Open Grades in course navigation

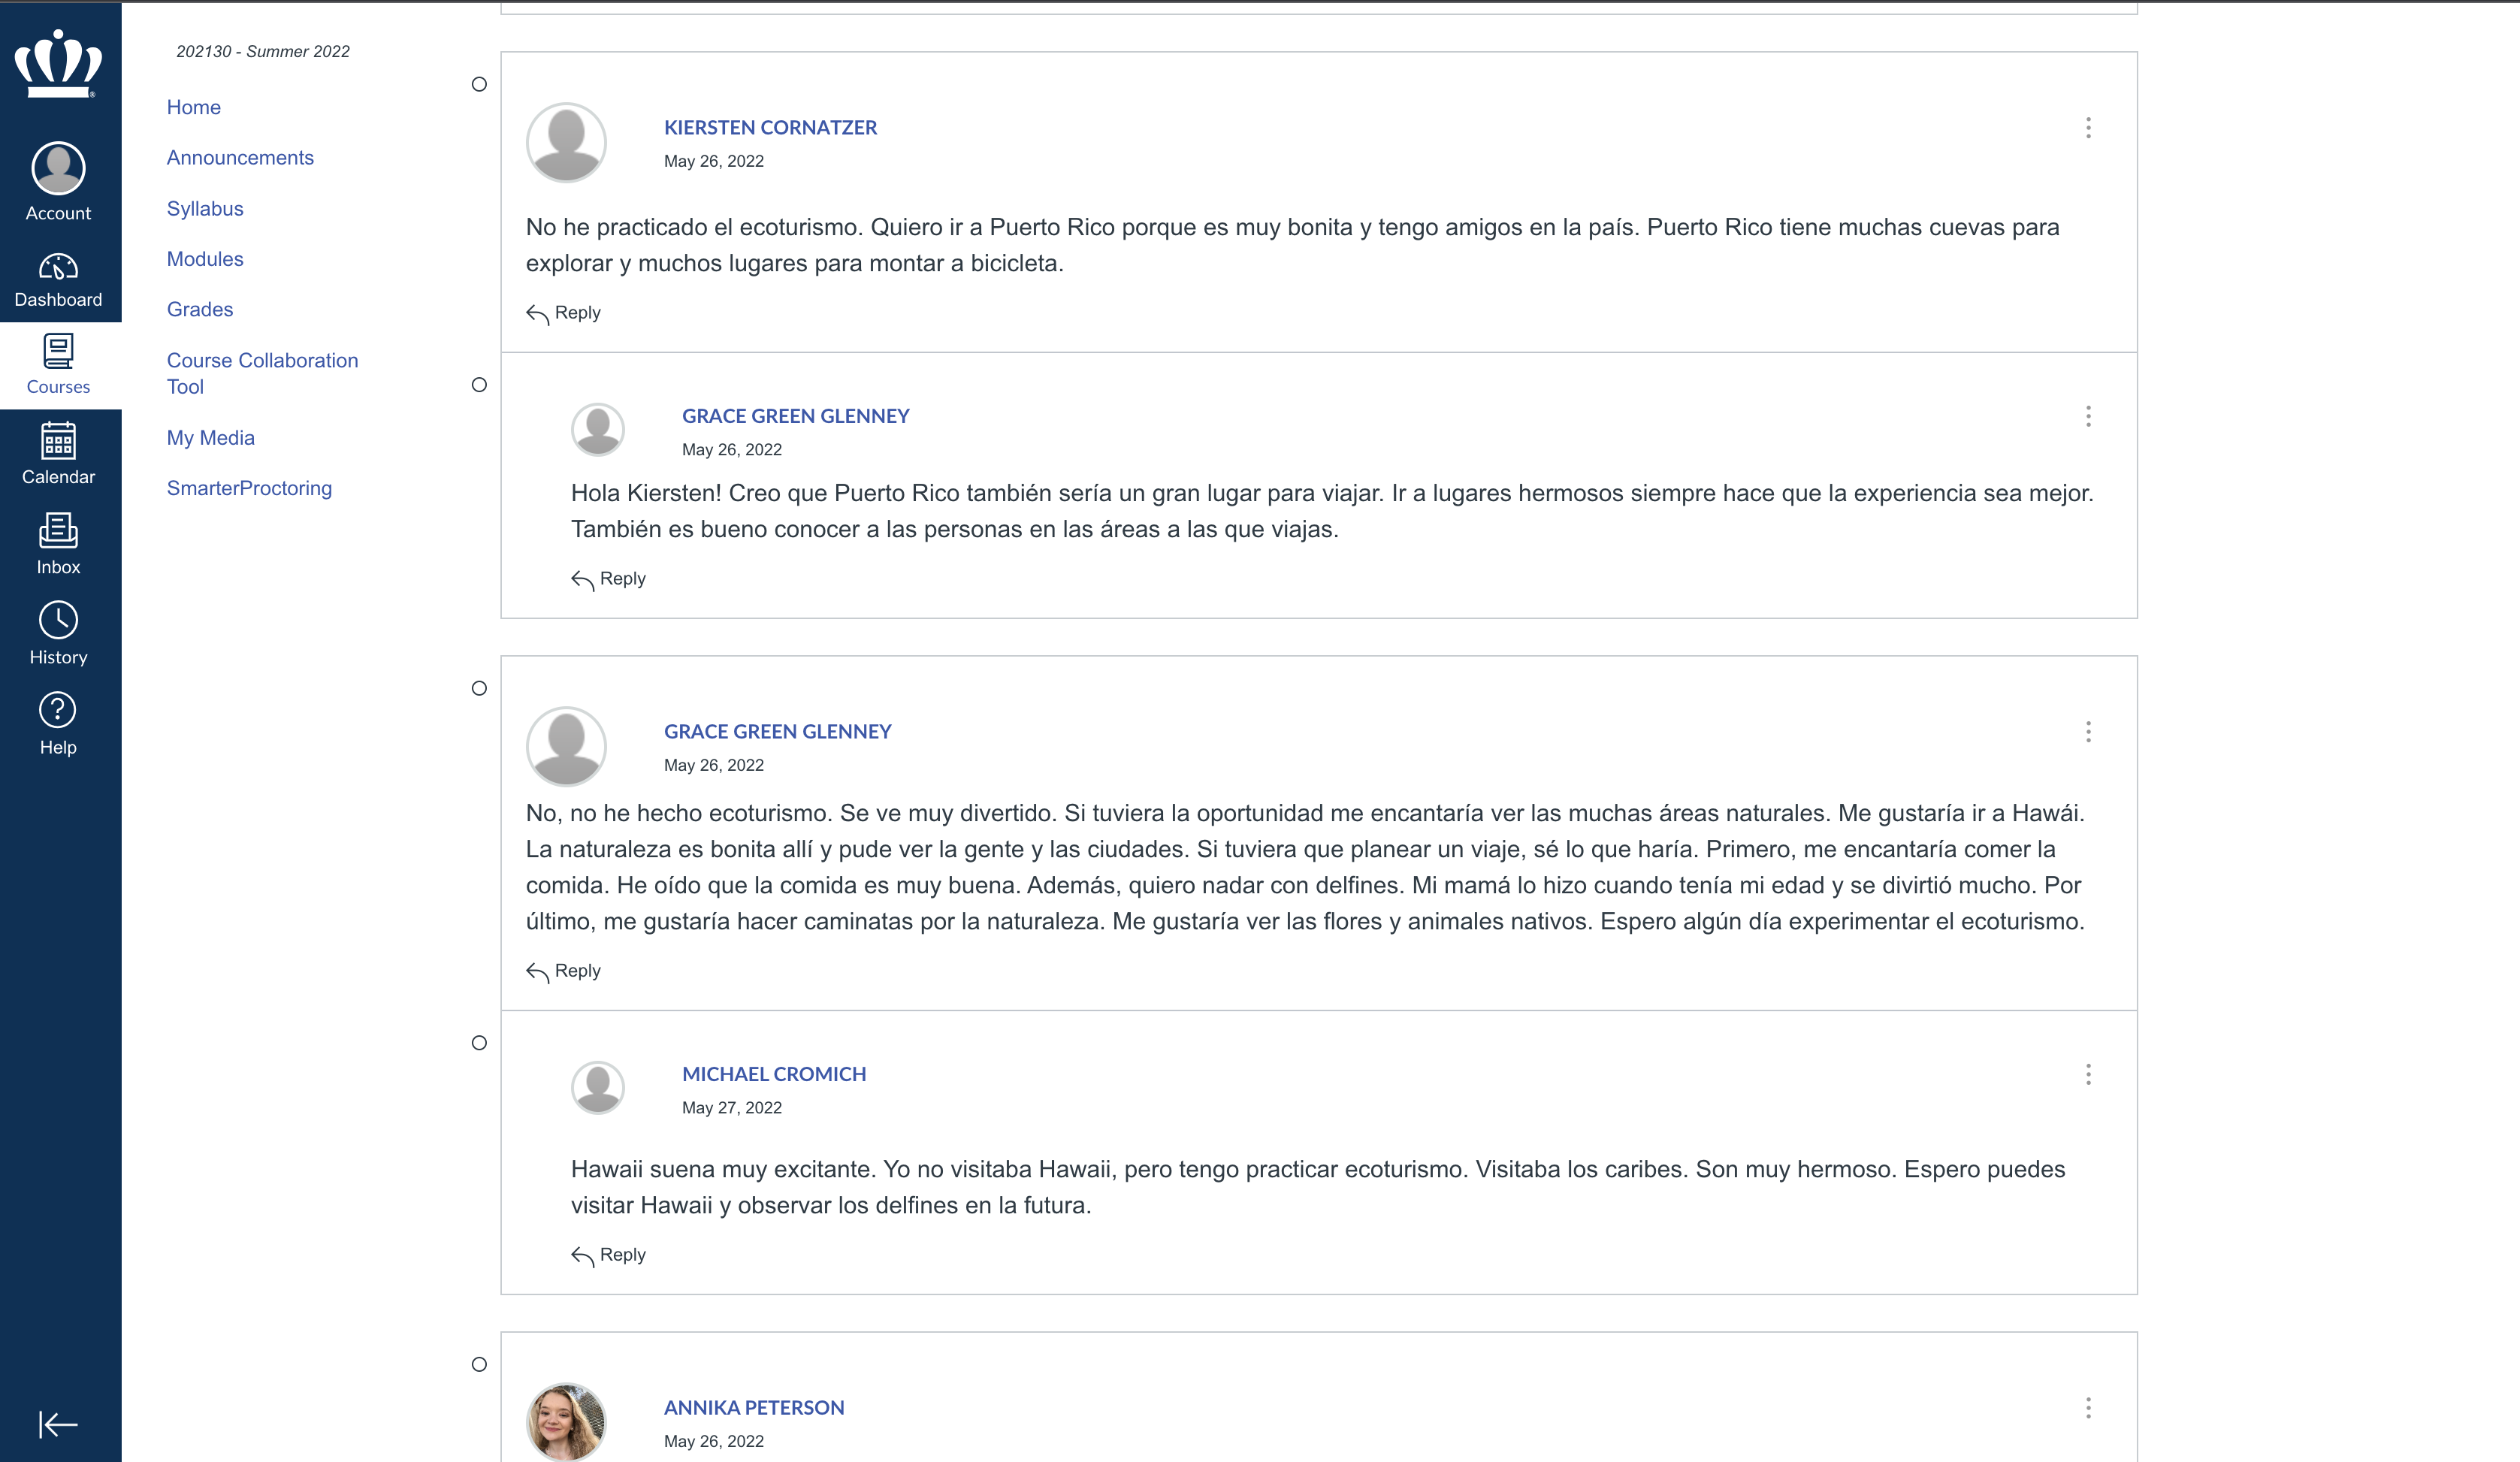[x=200, y=309]
